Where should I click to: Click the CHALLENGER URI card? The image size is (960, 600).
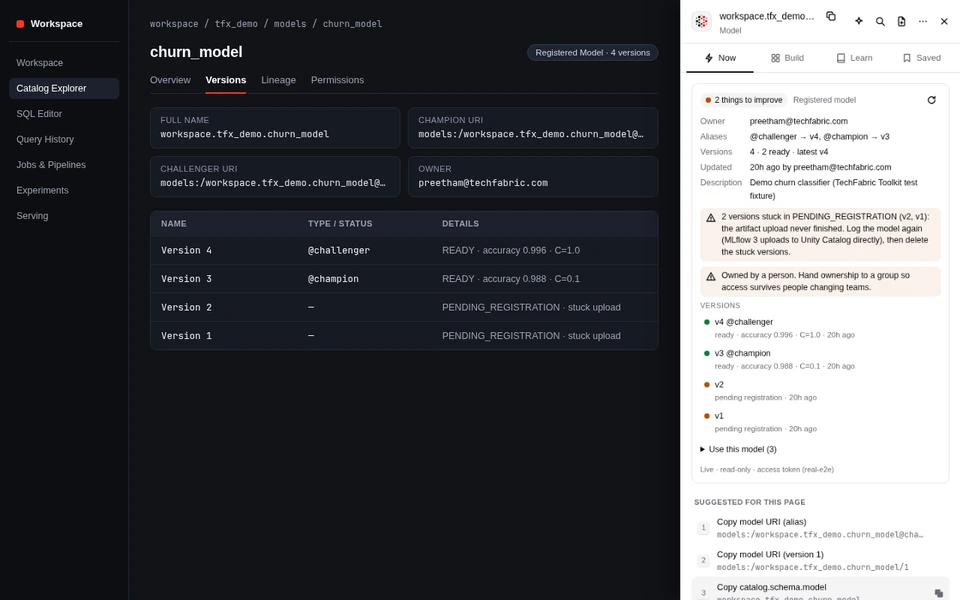(275, 176)
